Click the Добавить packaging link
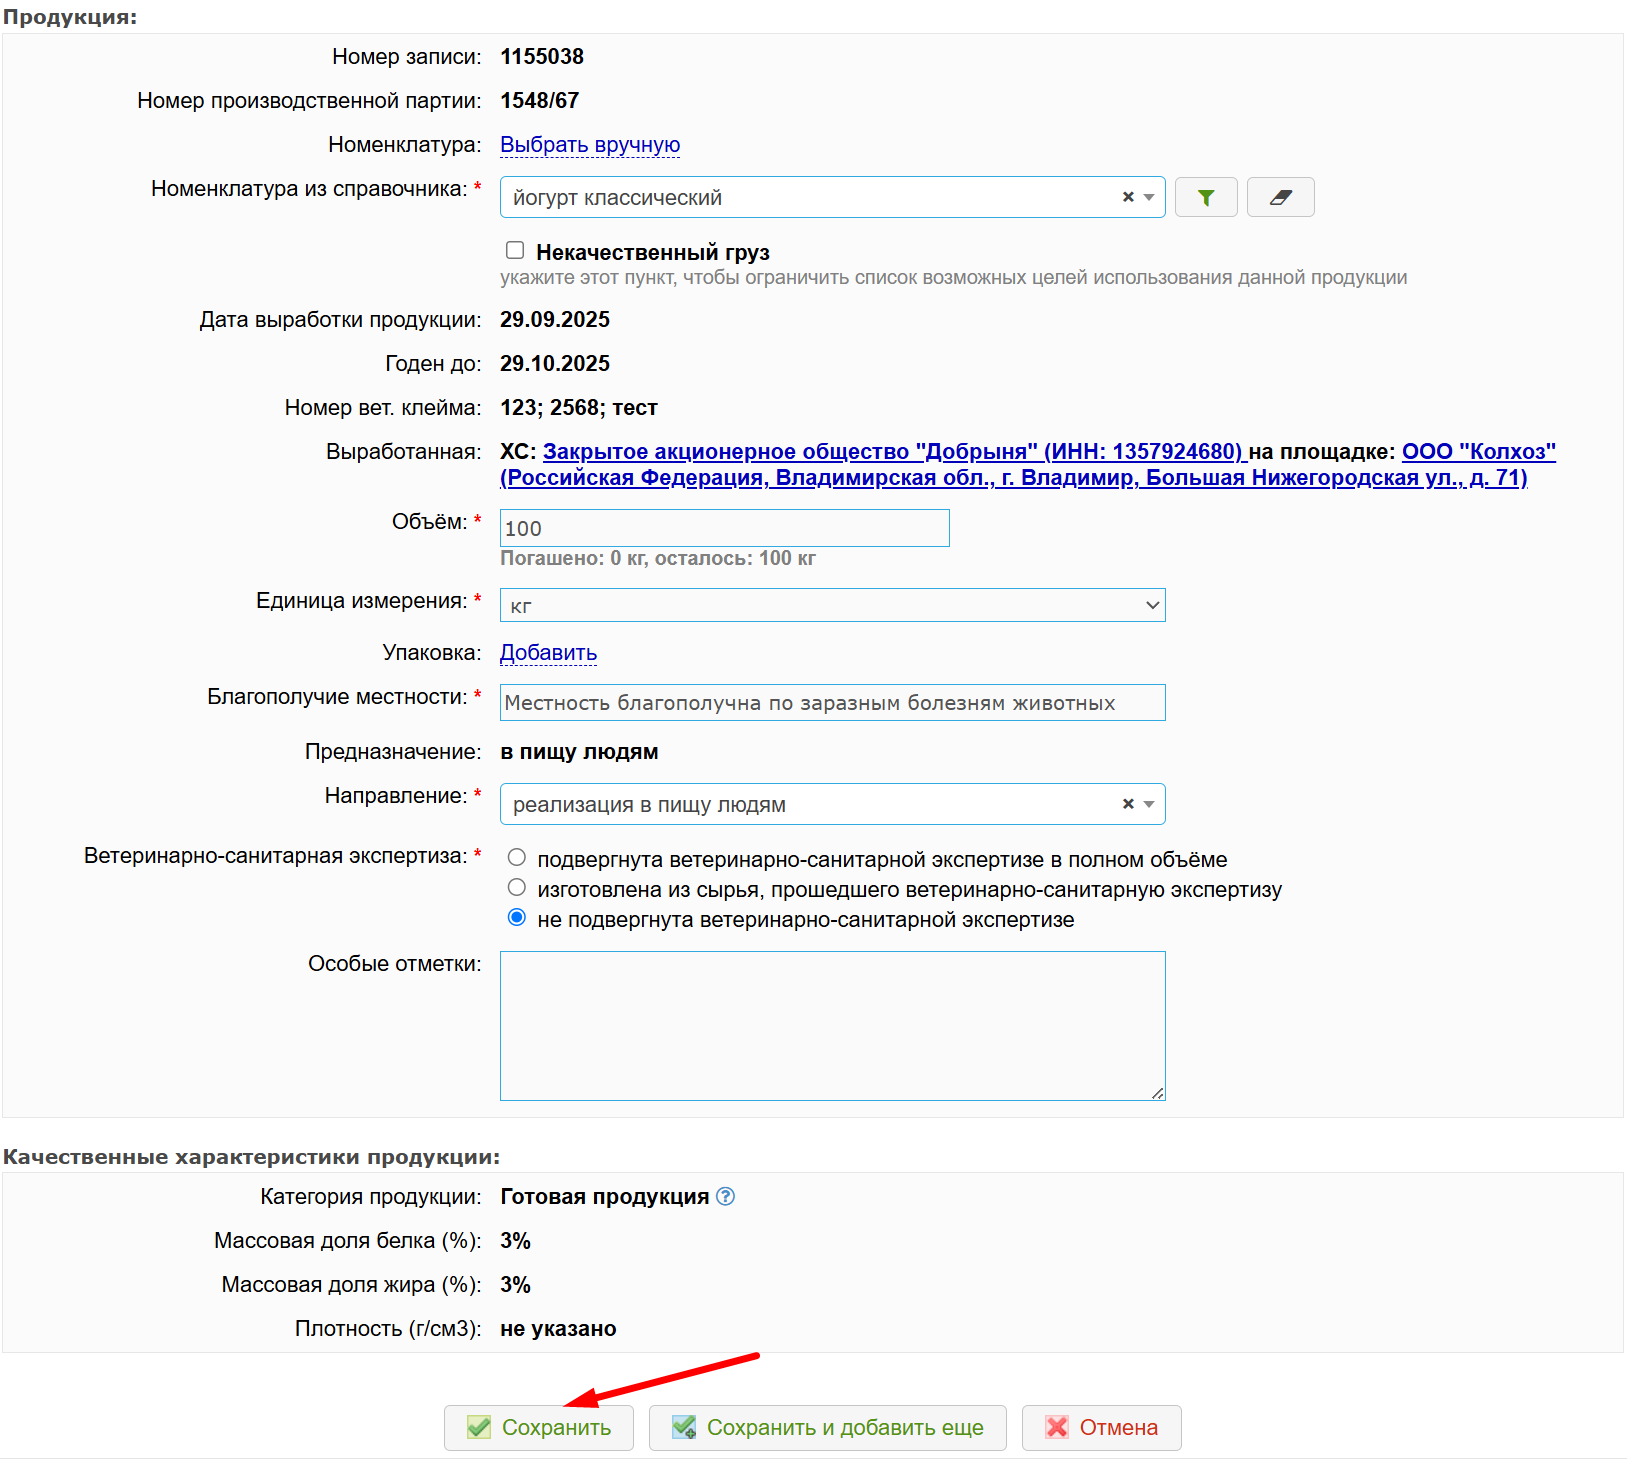 click(x=548, y=653)
